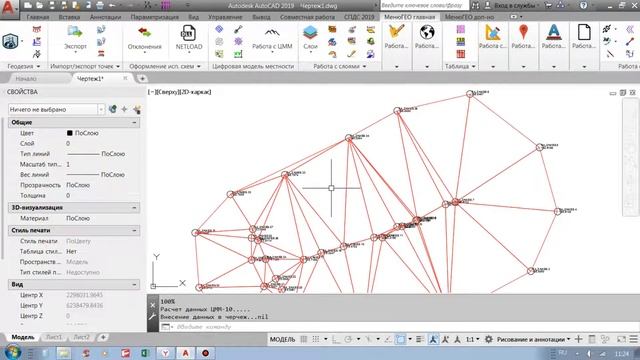The image size is (640, 360).
Task: Click the Слои layers stack icon
Action: (310, 33)
